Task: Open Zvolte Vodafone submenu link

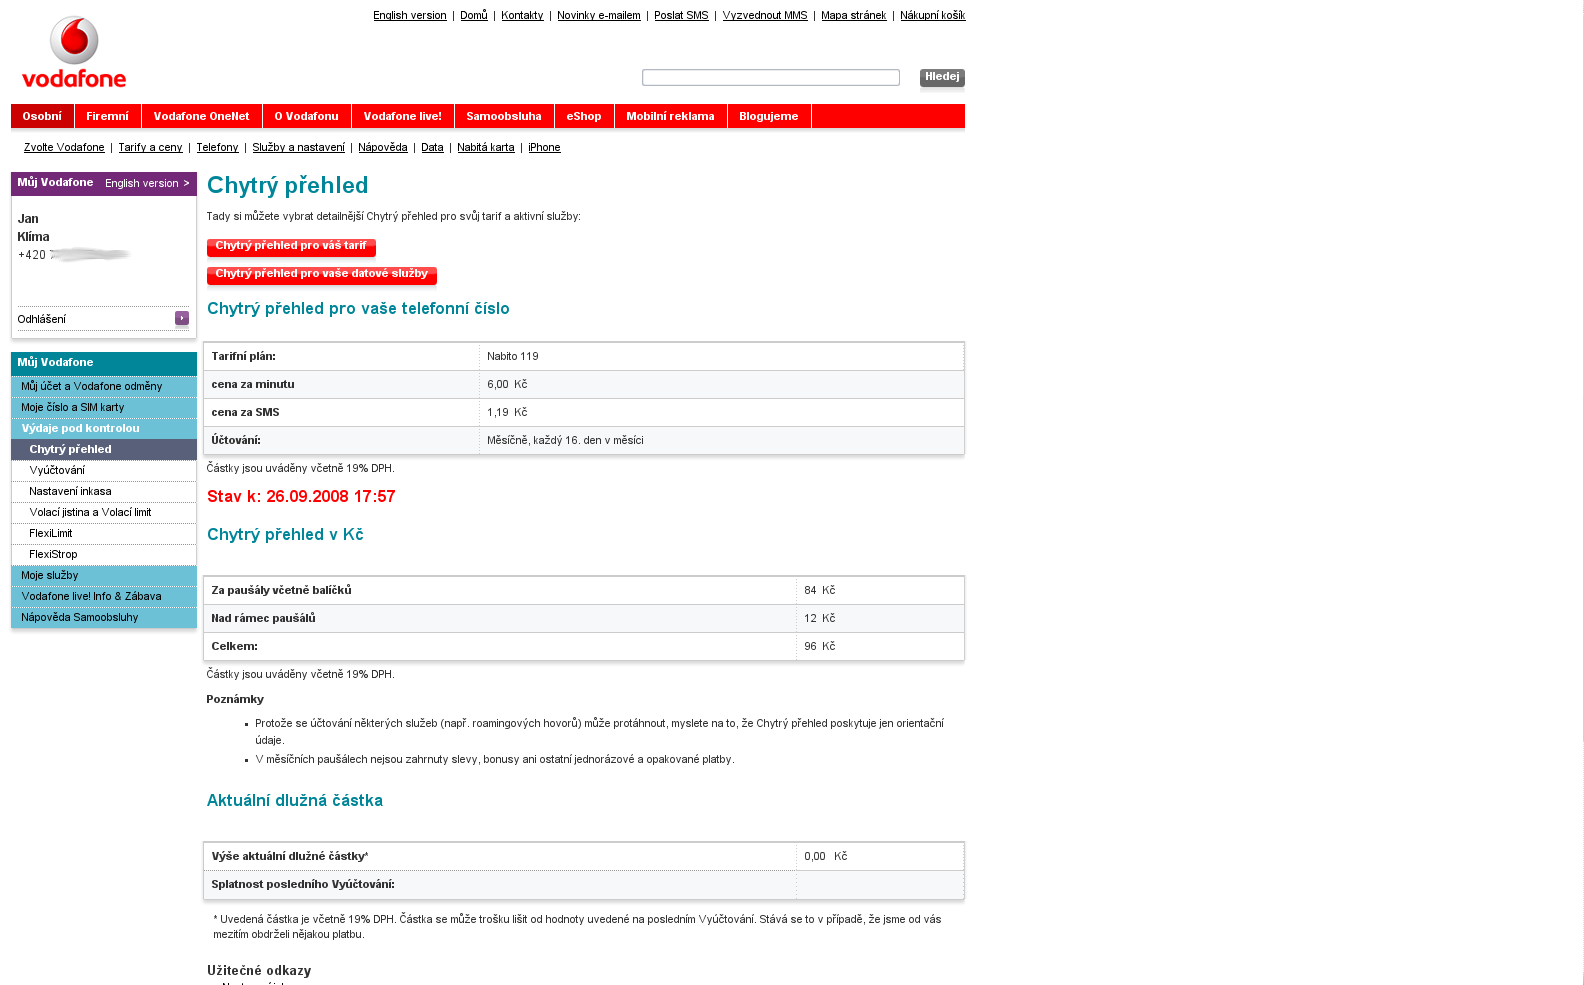Action: pos(64,147)
